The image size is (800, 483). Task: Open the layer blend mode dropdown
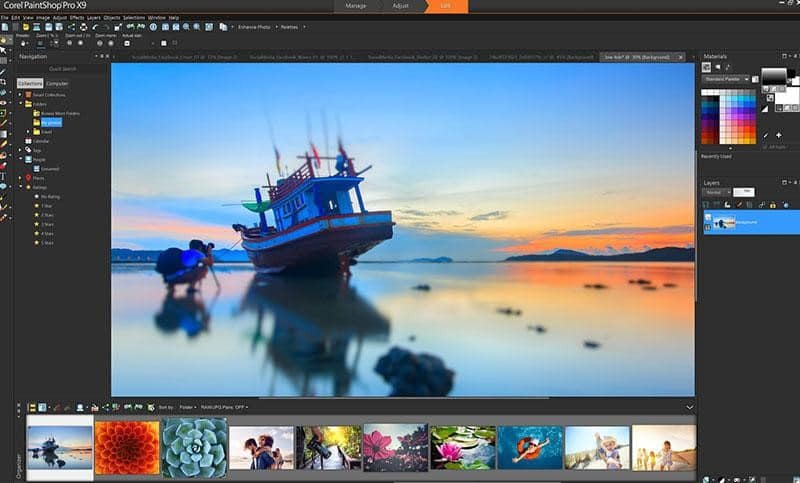pos(716,191)
